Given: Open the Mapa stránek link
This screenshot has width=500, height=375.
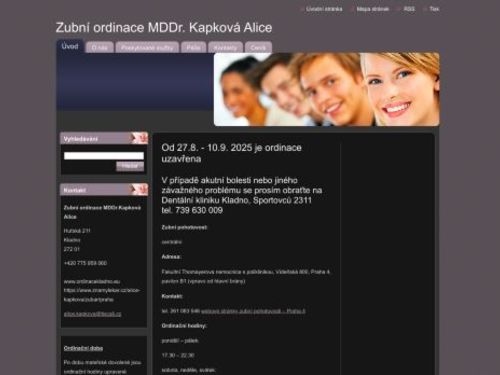Looking at the screenshot, I should 372,9.
